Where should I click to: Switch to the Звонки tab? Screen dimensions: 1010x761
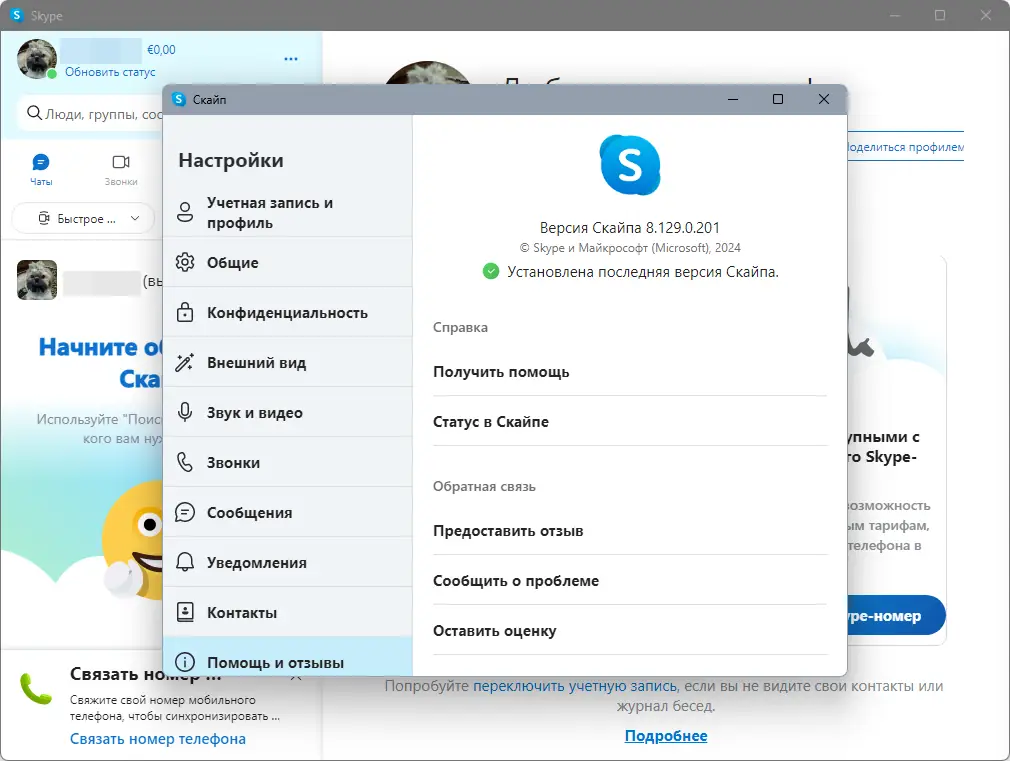(x=122, y=170)
